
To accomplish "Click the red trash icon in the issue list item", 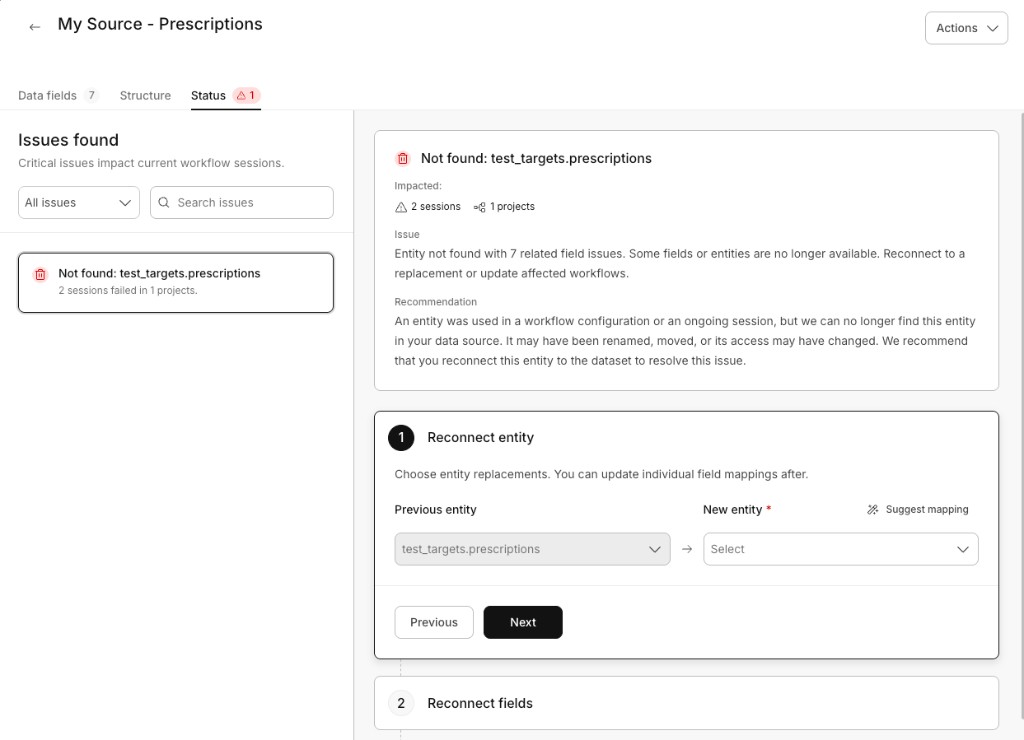I will (40, 274).
